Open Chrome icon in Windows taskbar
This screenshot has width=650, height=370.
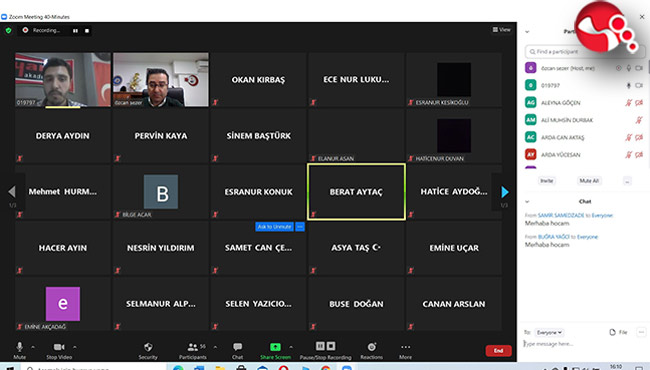tap(326, 368)
